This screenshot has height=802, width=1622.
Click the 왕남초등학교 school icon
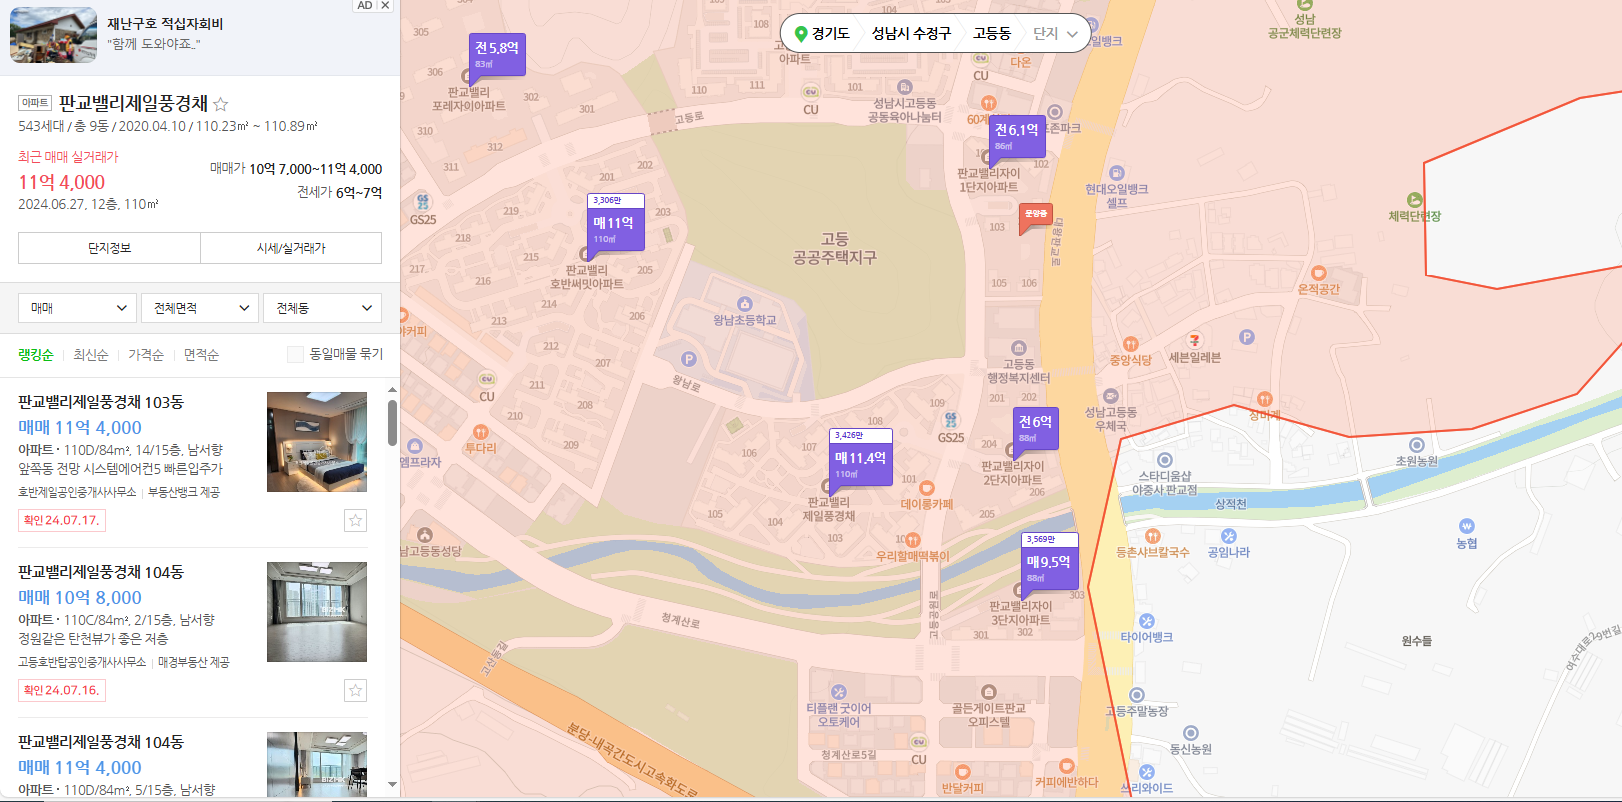(744, 304)
